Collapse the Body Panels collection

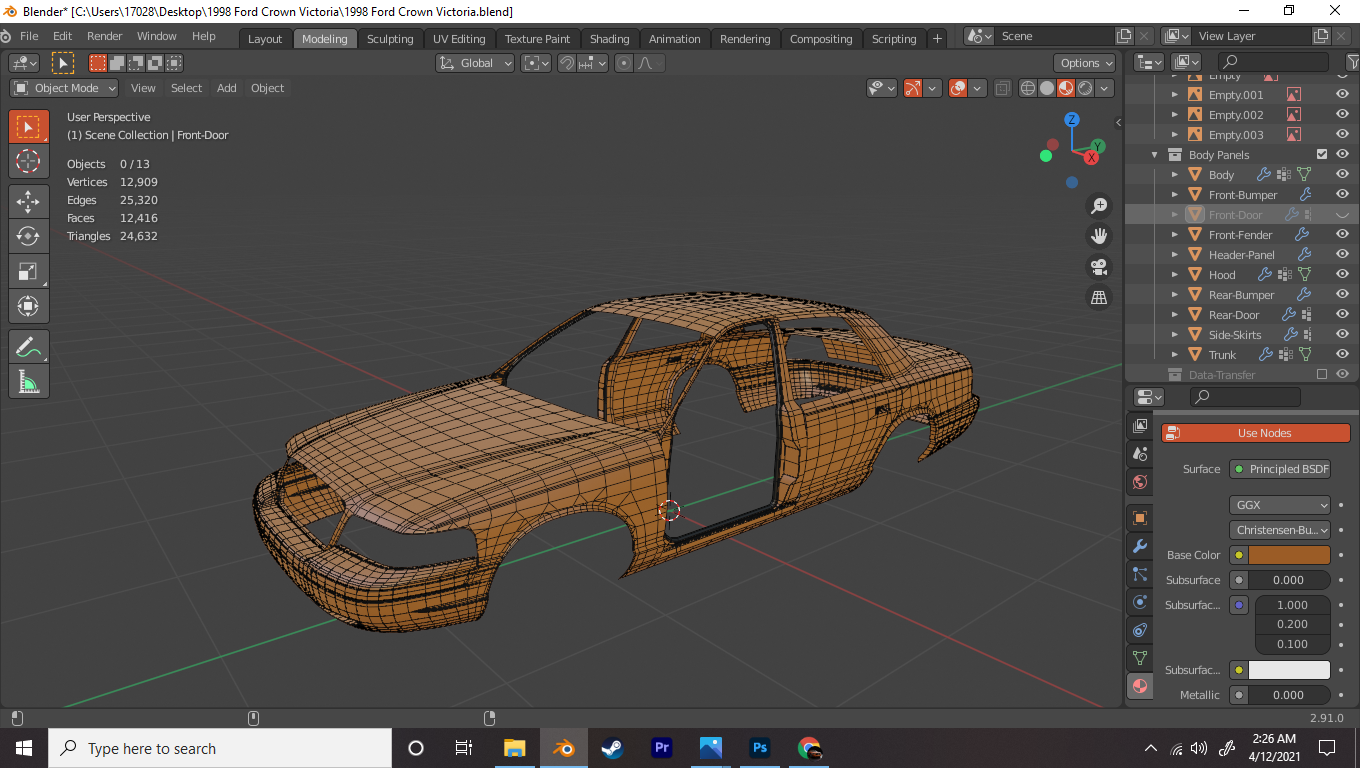point(1155,154)
